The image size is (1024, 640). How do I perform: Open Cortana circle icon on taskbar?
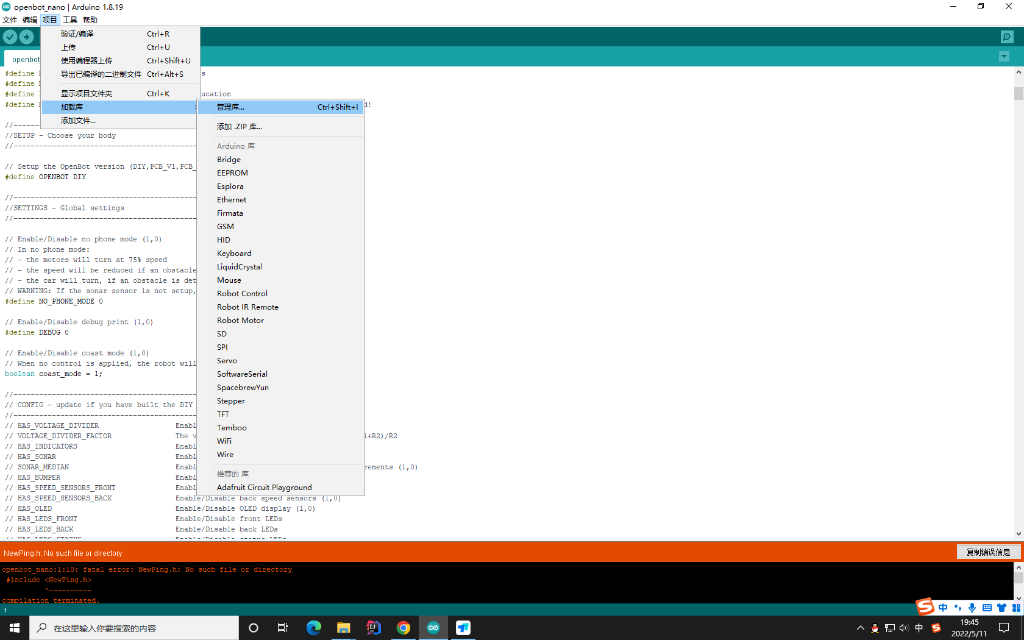(253, 628)
